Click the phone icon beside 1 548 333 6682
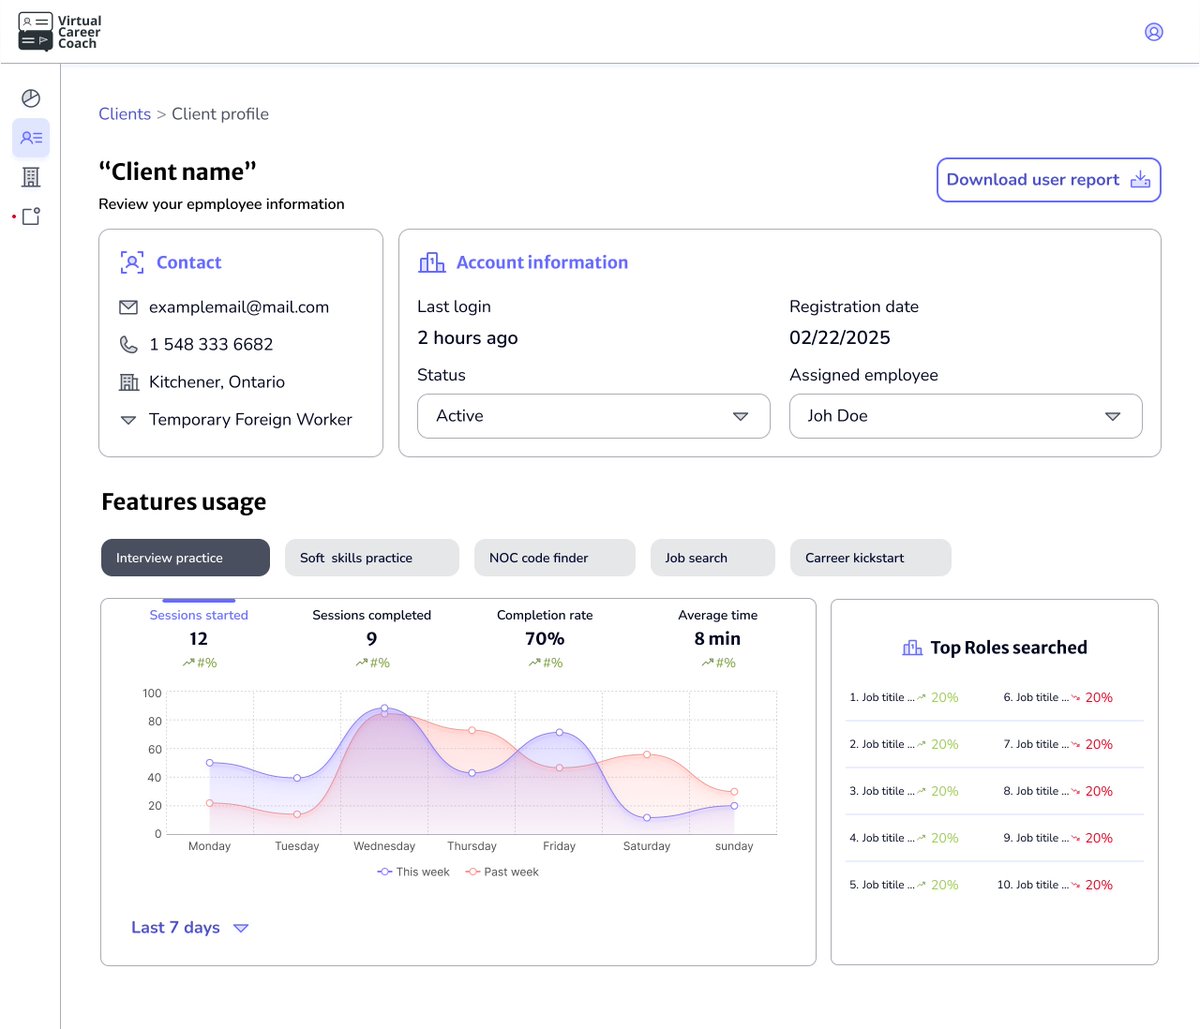Viewport: 1200px width, 1029px height. click(x=129, y=344)
